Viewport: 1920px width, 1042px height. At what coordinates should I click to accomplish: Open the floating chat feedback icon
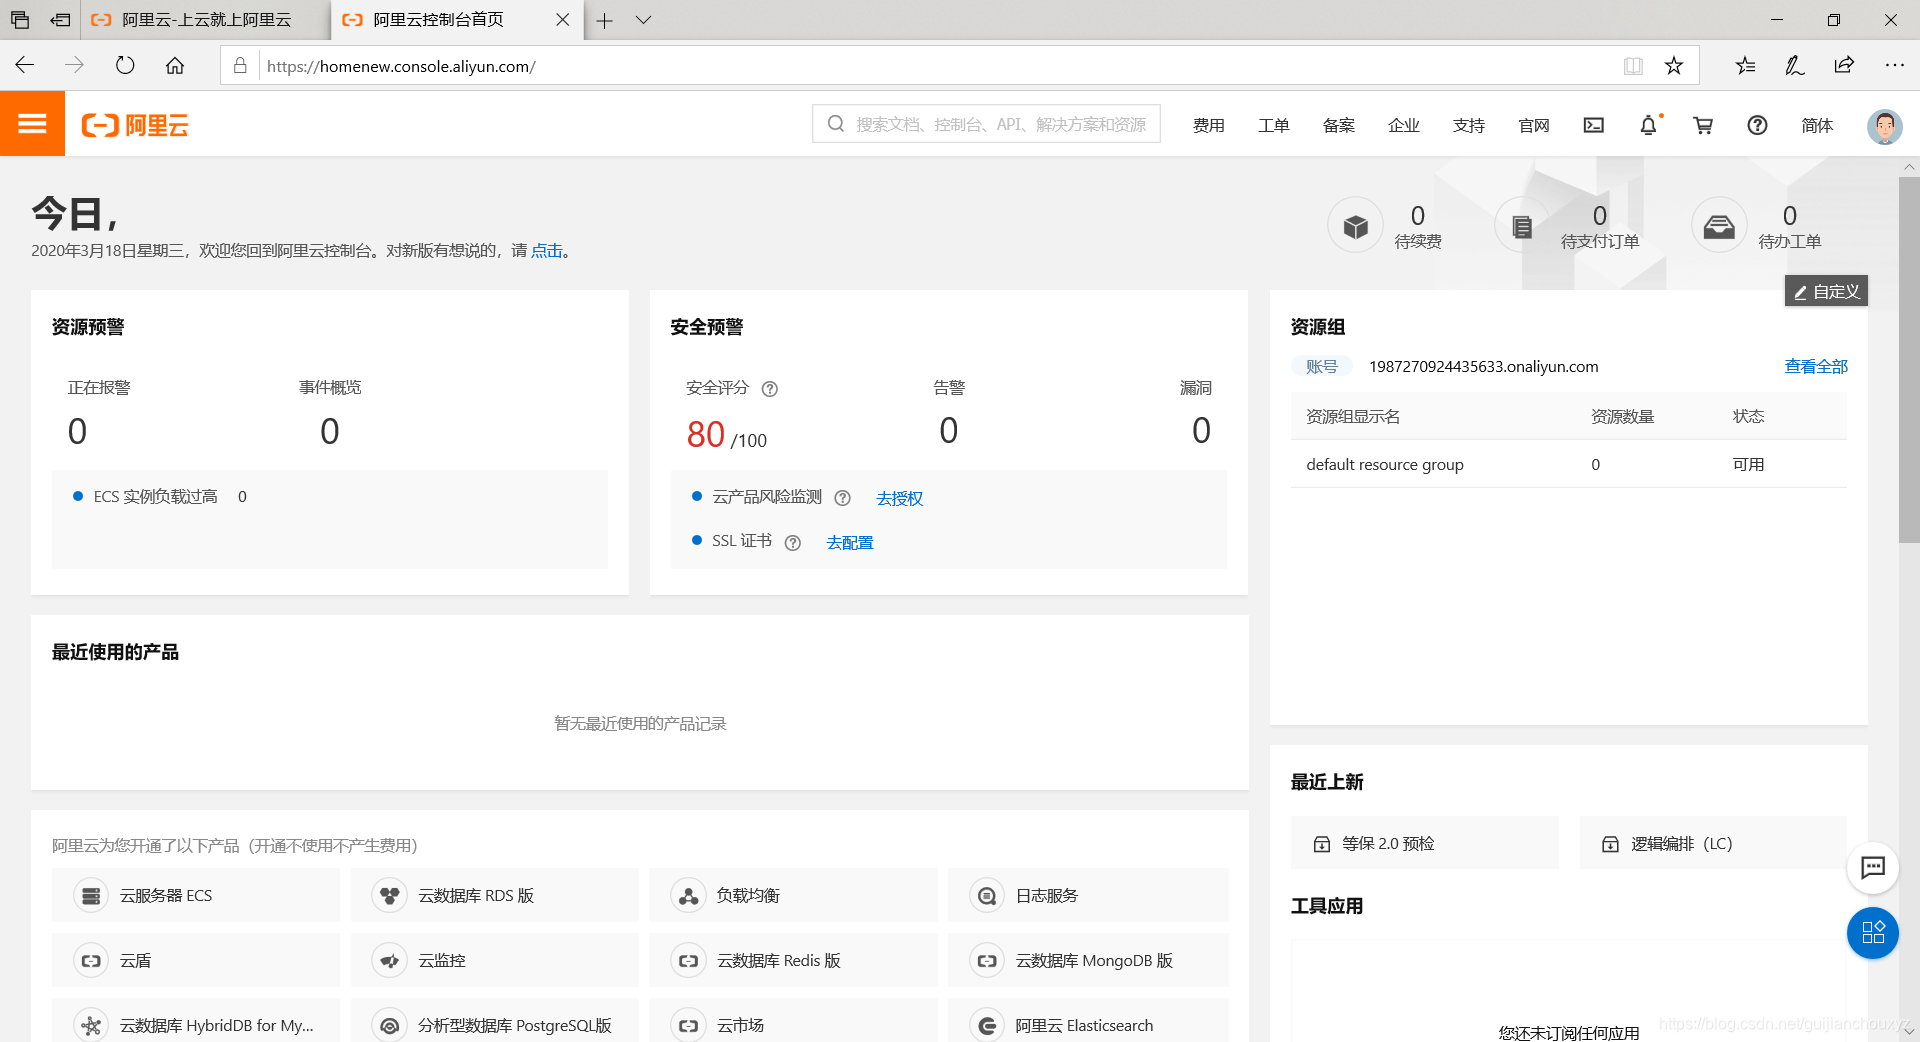click(1873, 867)
